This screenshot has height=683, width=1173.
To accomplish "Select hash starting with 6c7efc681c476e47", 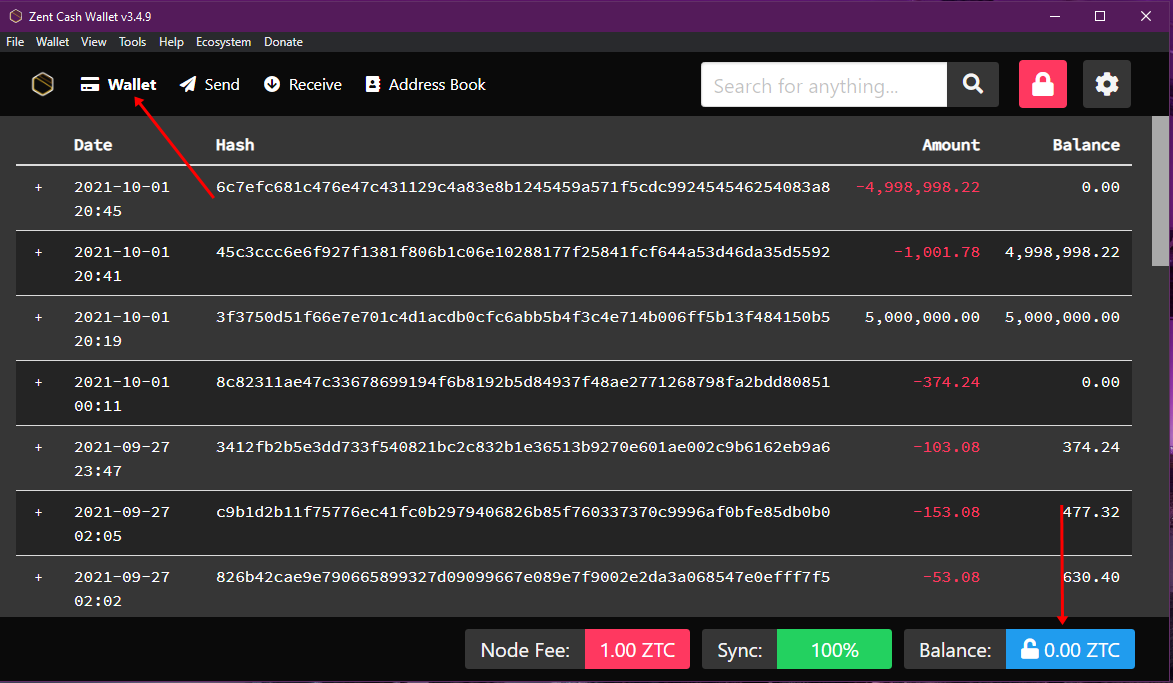I will [x=523, y=187].
